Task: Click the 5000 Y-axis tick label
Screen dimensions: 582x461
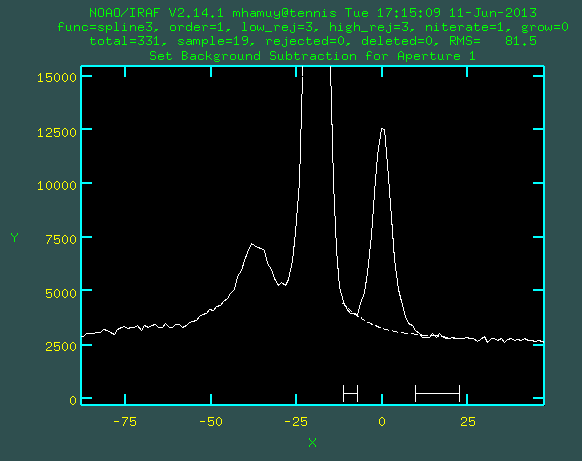Action: 61,293
